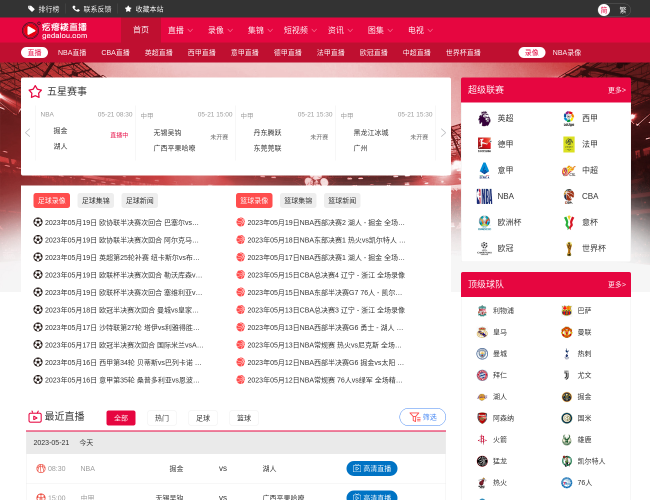This screenshot has width=650, height=500.
Task: Show more 顶级球队 with 更多>
Action: pos(617,284)
